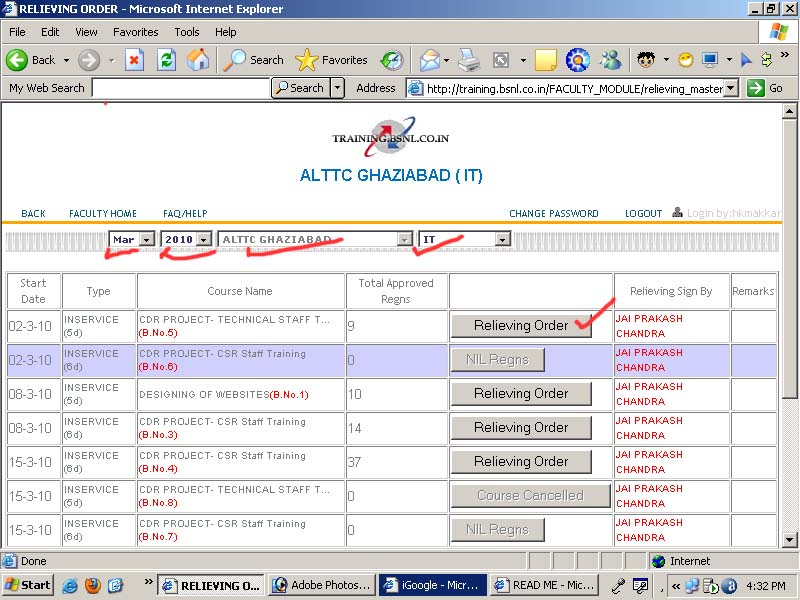The image size is (800, 600).
Task: Click Relieving Order for B.No.5 course
Action: tap(521, 326)
